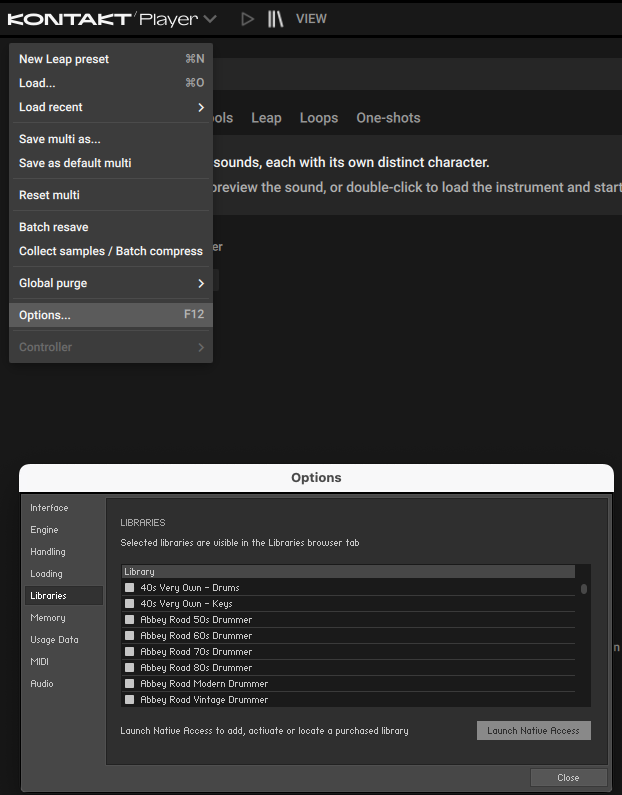This screenshot has width=622, height=795.
Task: Expand the Load recent submenu
Action: tap(111, 107)
